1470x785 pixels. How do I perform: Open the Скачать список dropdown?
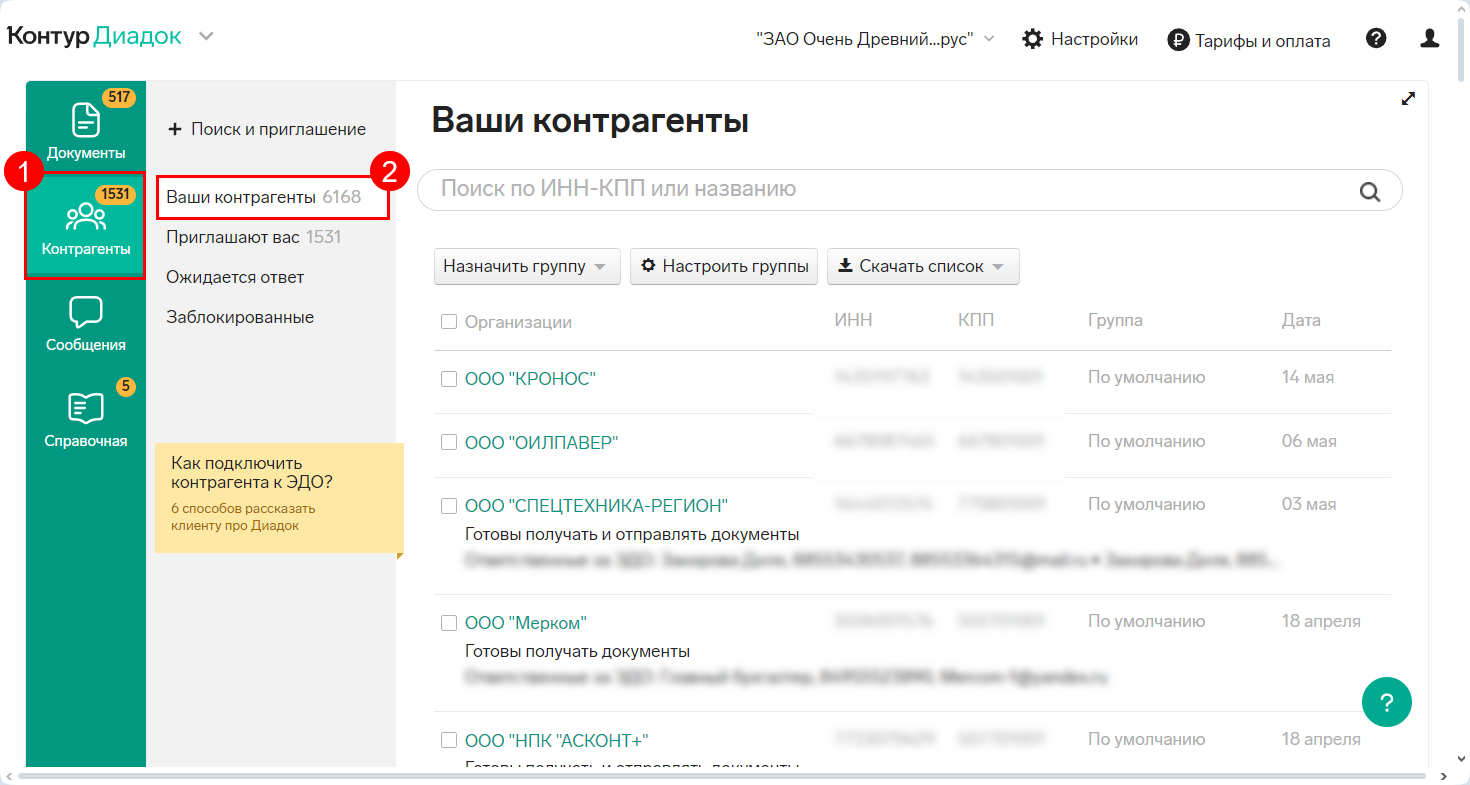[x=923, y=267]
